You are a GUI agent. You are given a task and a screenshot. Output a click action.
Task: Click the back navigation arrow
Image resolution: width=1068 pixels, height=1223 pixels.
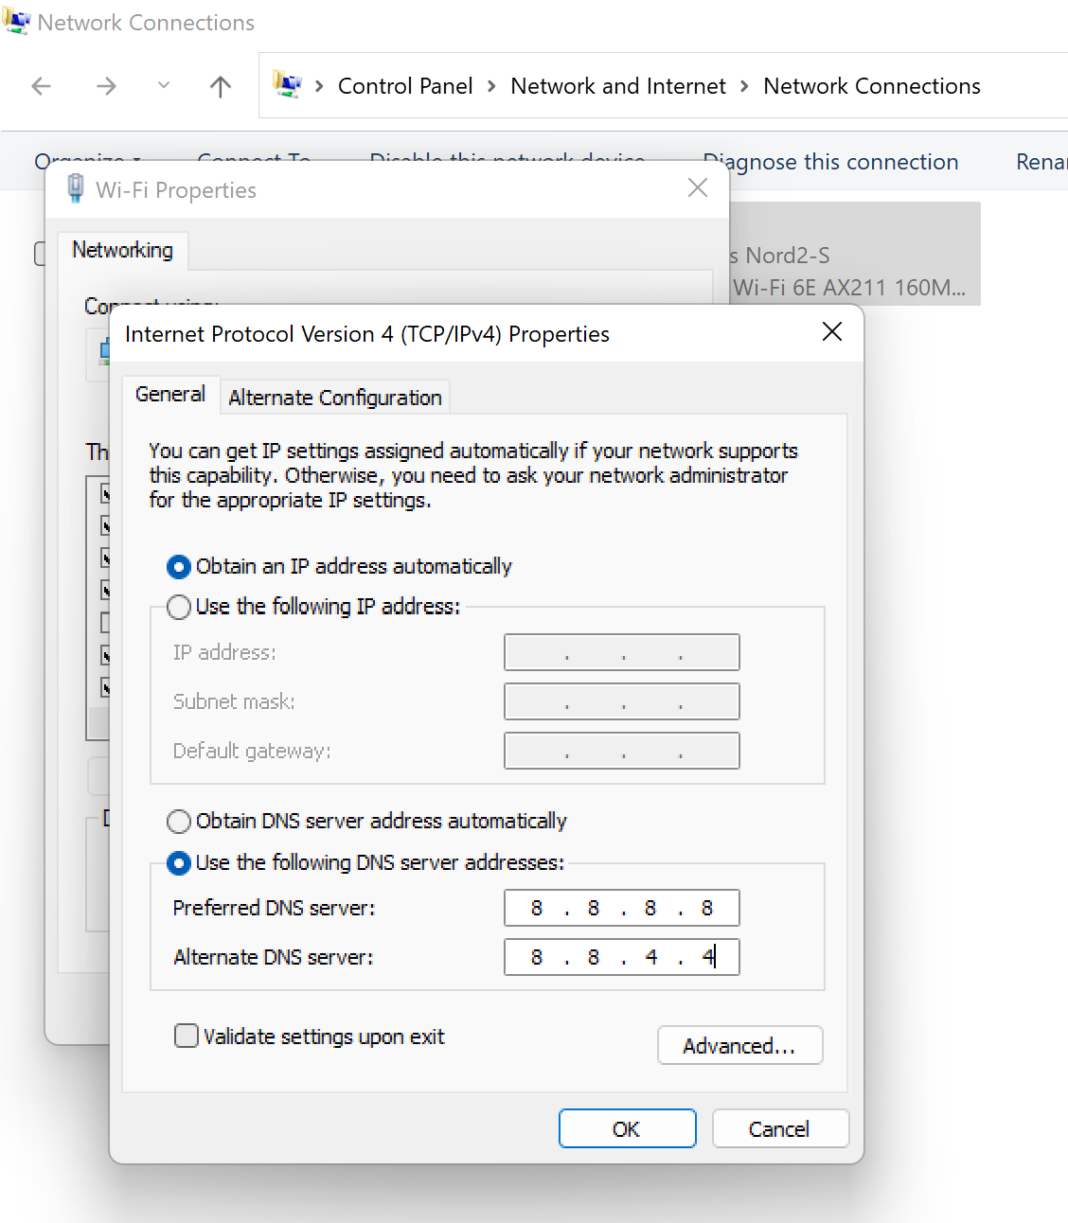click(x=41, y=86)
